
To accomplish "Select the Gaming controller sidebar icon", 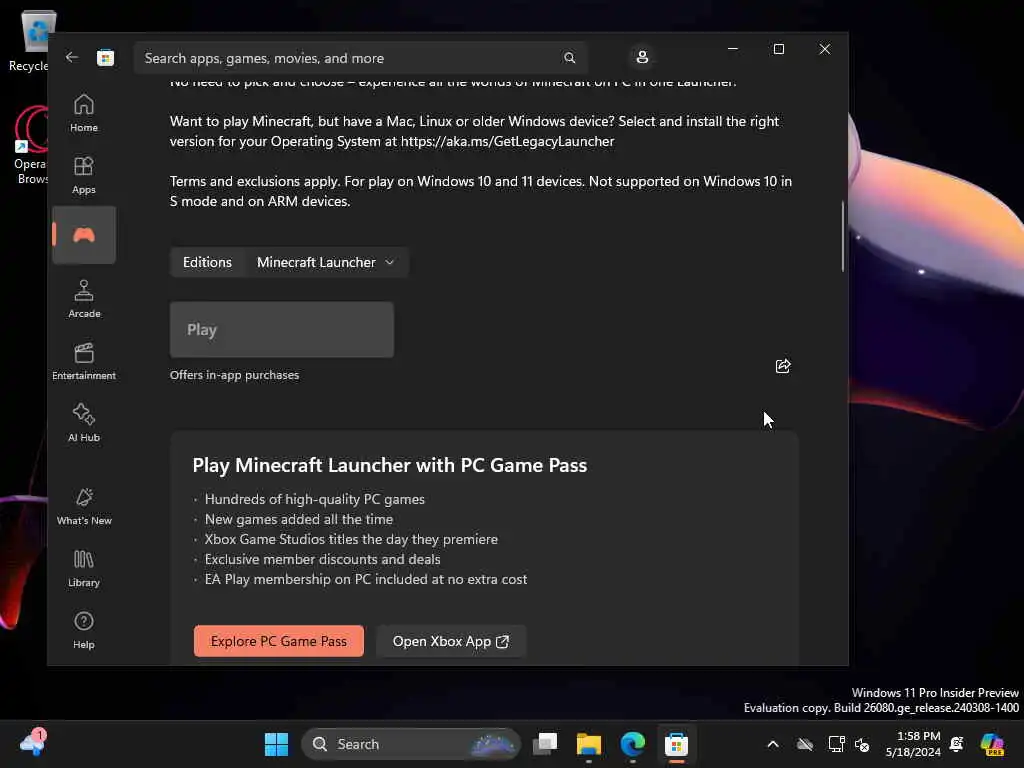I will coord(84,235).
